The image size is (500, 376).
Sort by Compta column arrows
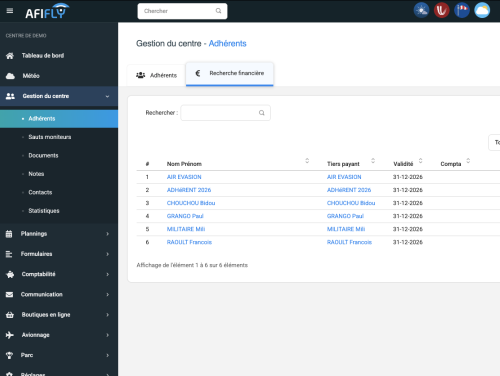pyautogui.click(x=468, y=161)
